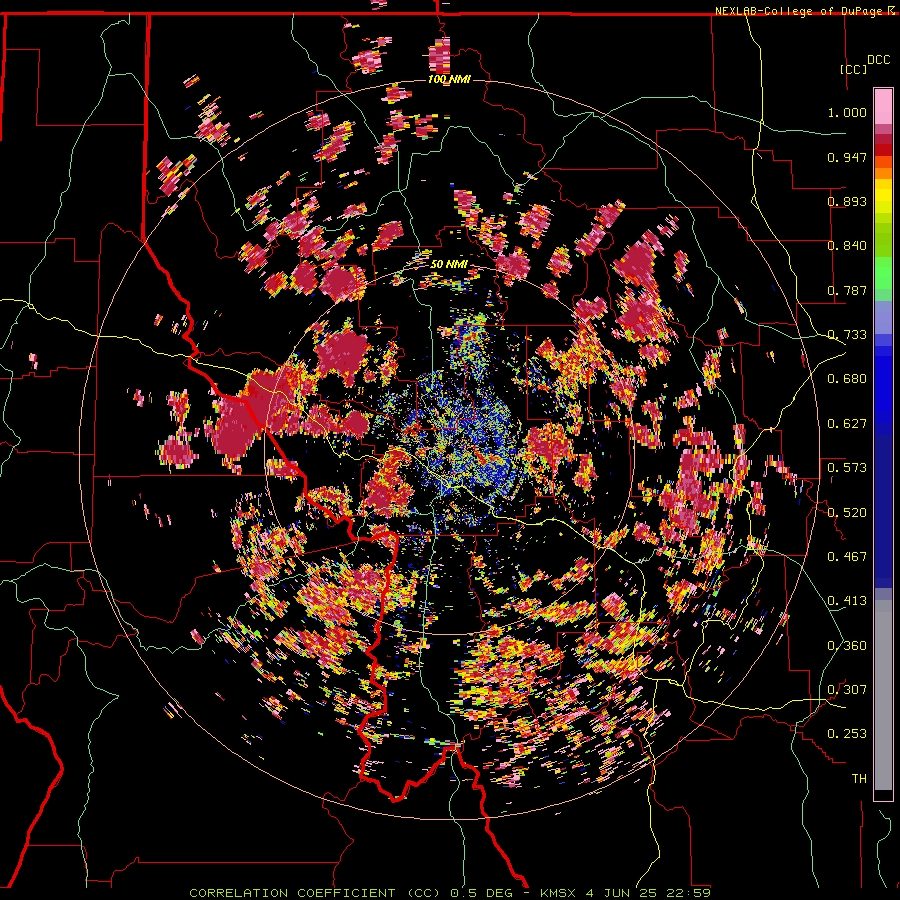This screenshot has height=900, width=900.
Task: Click the 0.840 legend value
Action: point(847,246)
